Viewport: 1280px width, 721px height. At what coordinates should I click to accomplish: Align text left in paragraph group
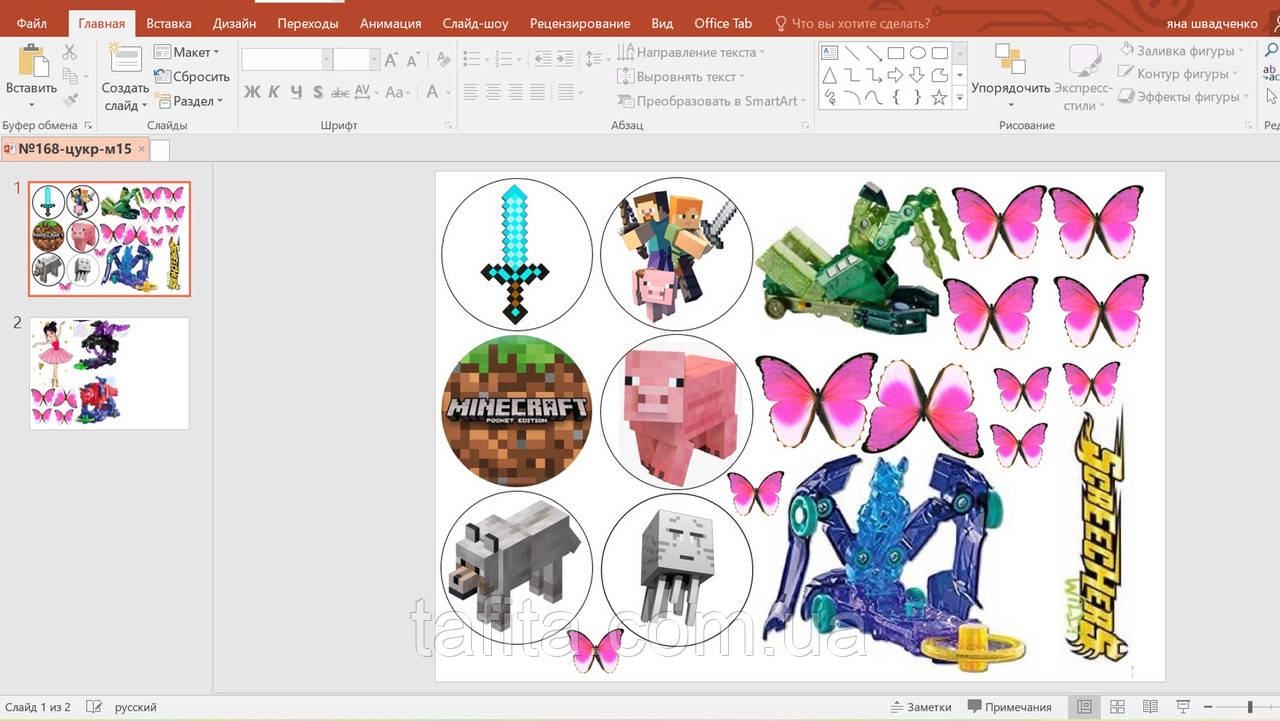tap(472, 92)
